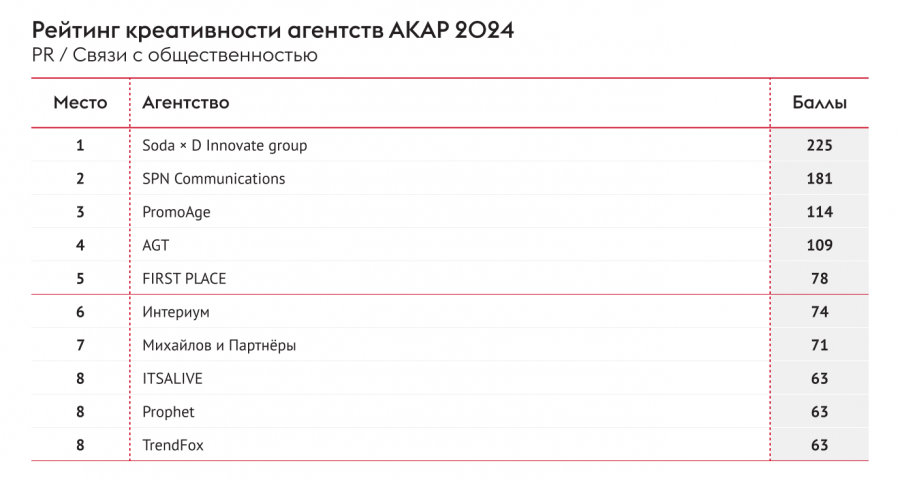
Task: Click the Интериум agency name
Action: pos(176,312)
